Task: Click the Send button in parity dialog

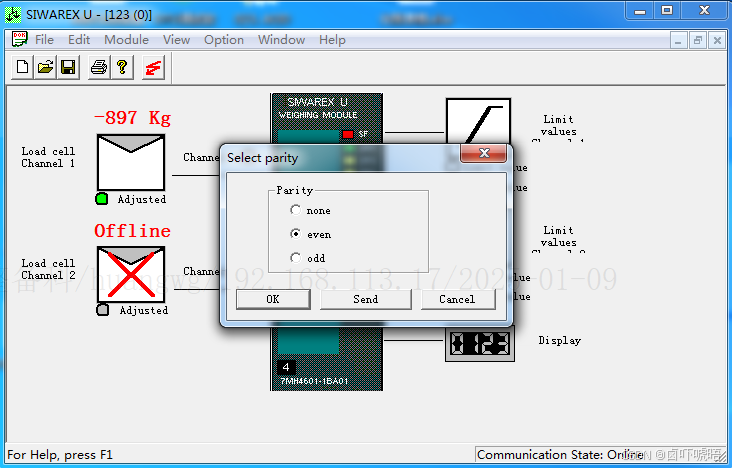Action: coord(366,299)
